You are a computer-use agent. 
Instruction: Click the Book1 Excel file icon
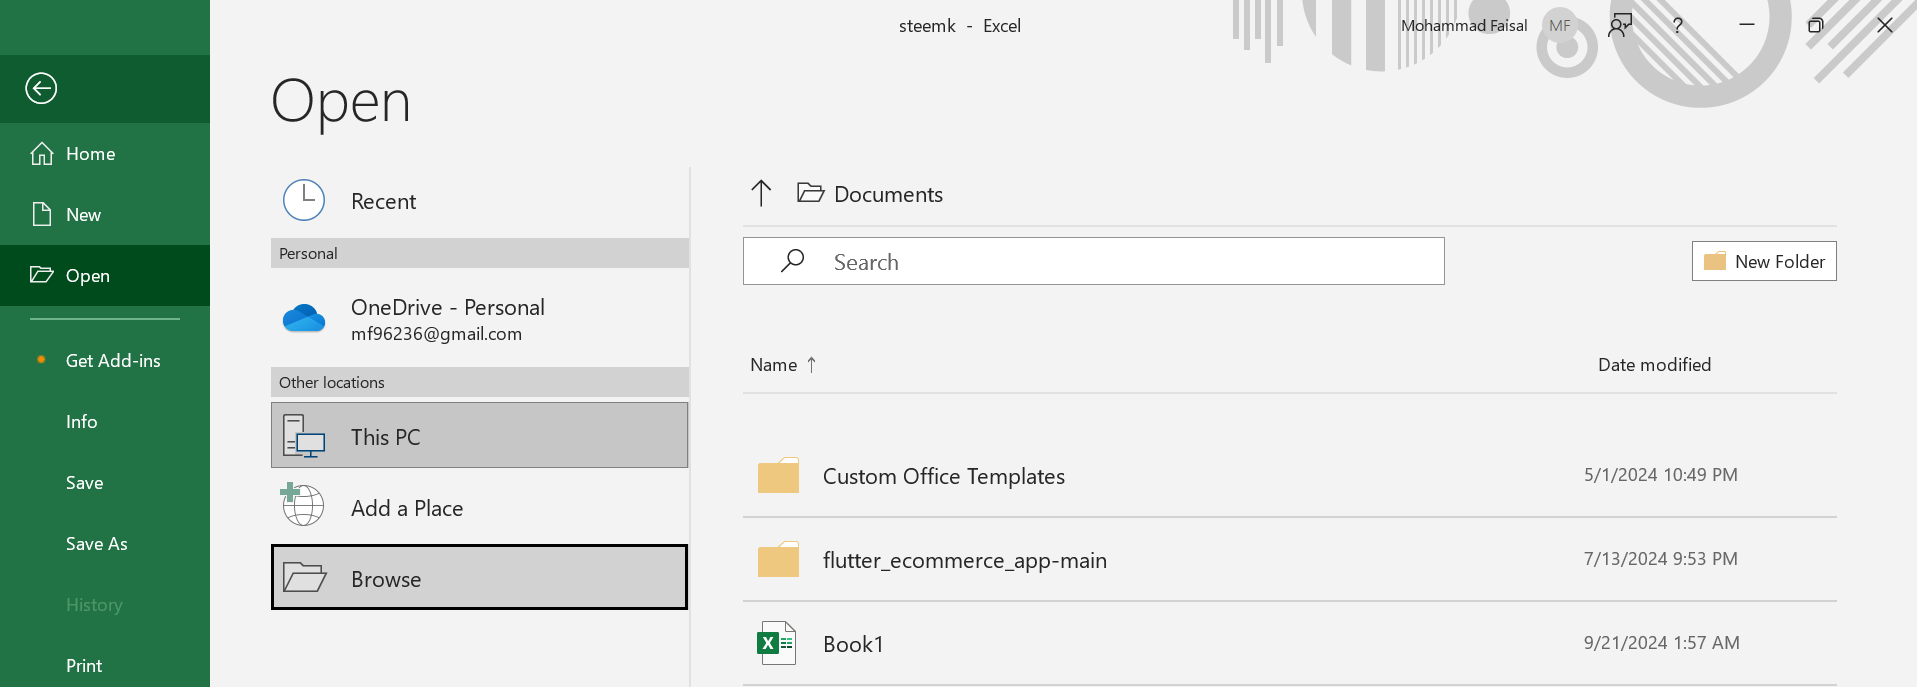pos(777,643)
